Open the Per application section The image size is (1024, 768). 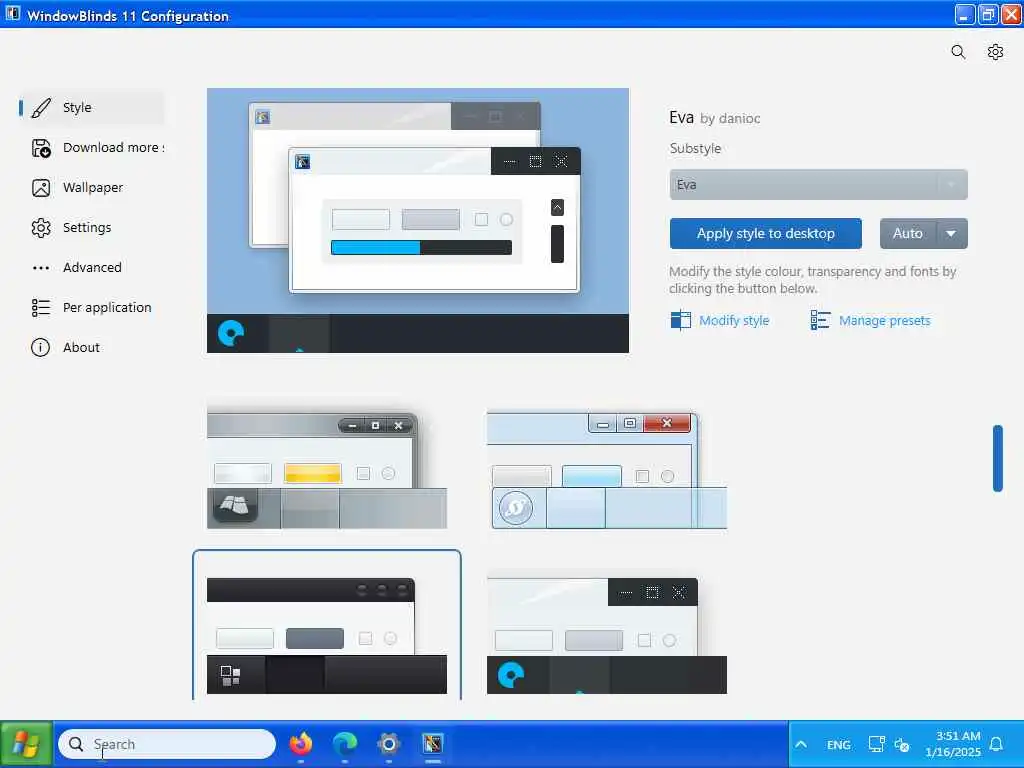(x=107, y=307)
